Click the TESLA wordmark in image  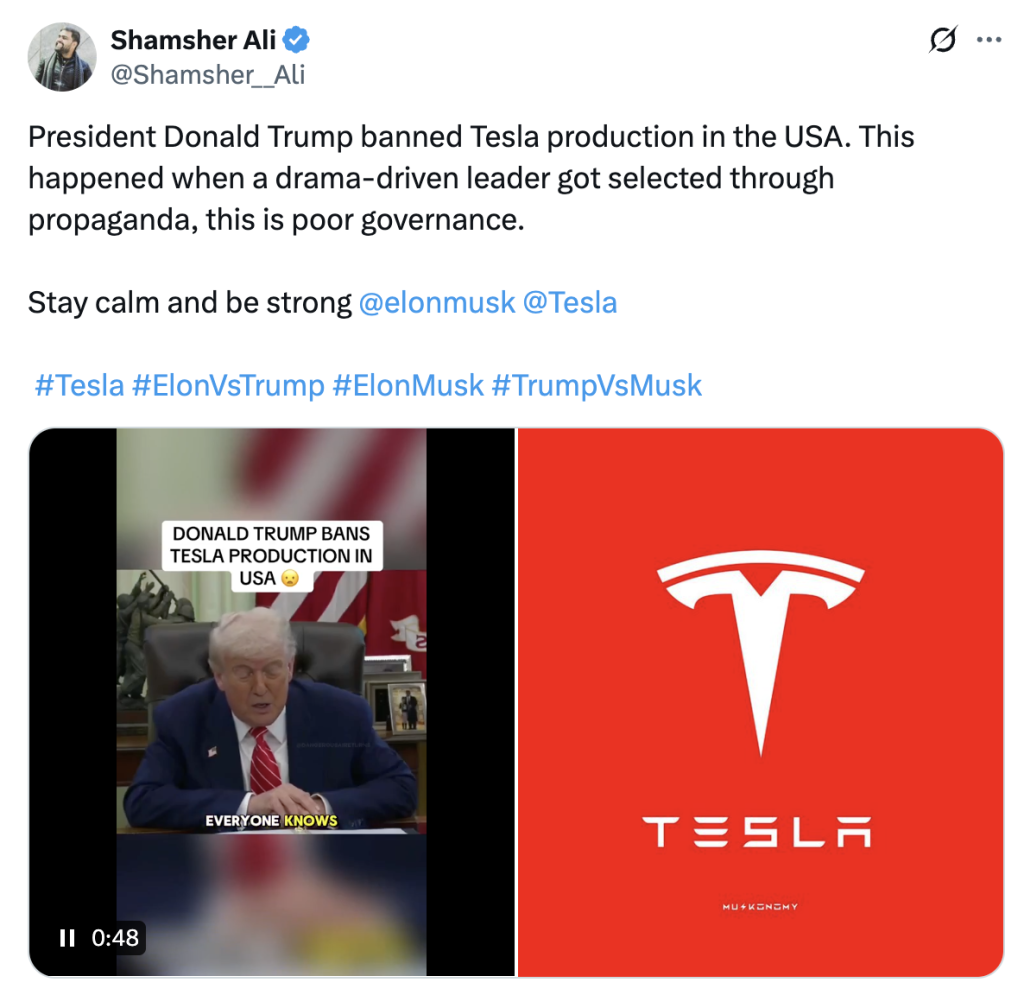pyautogui.click(x=757, y=832)
